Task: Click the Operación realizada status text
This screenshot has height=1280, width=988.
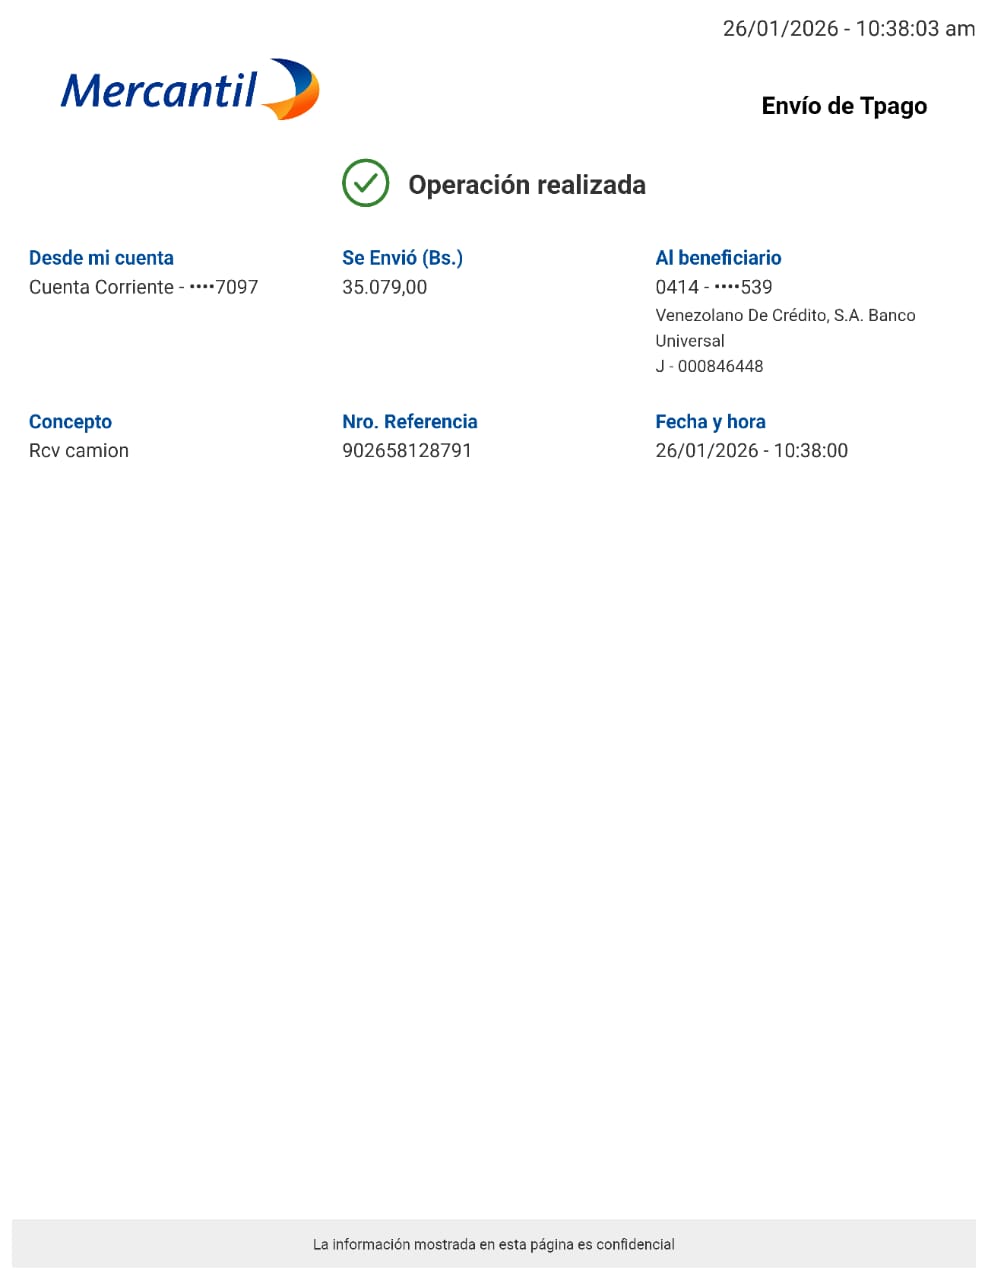Action: point(526,185)
